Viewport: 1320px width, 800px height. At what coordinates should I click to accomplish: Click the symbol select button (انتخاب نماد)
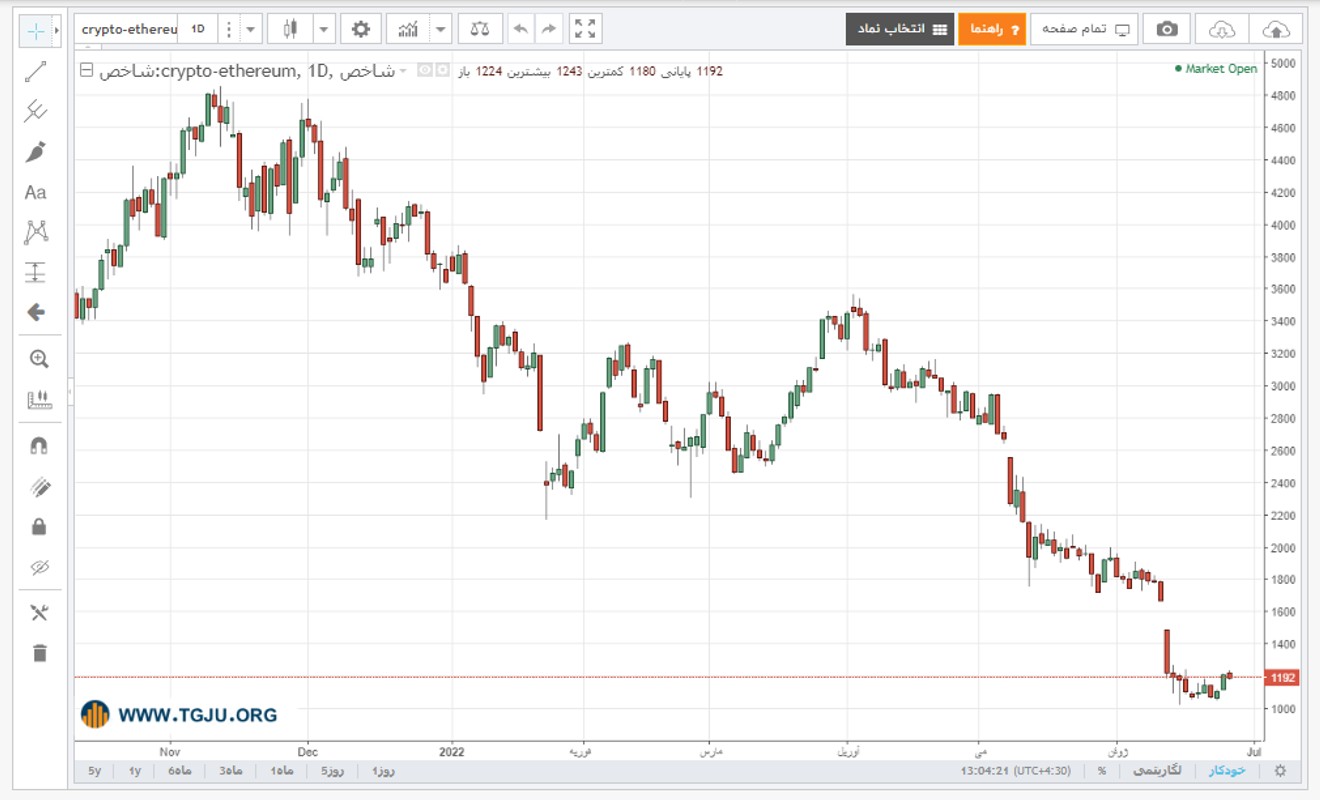[x=899, y=29]
